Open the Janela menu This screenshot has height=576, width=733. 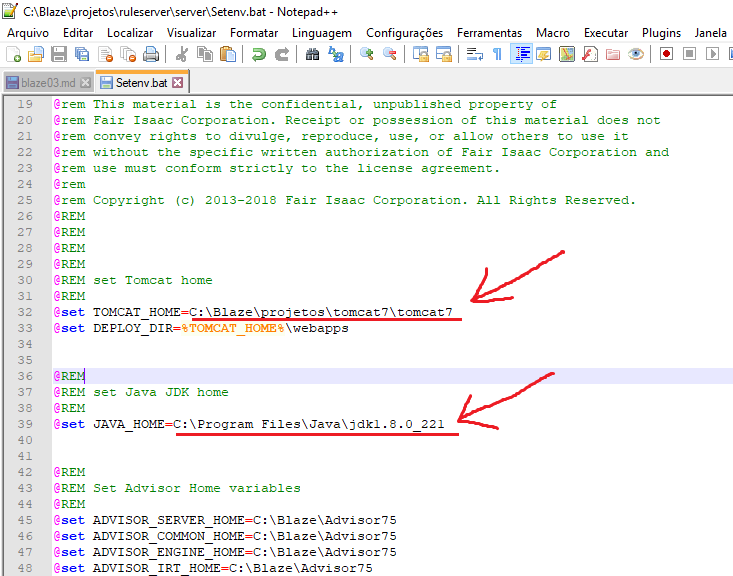coord(711,33)
